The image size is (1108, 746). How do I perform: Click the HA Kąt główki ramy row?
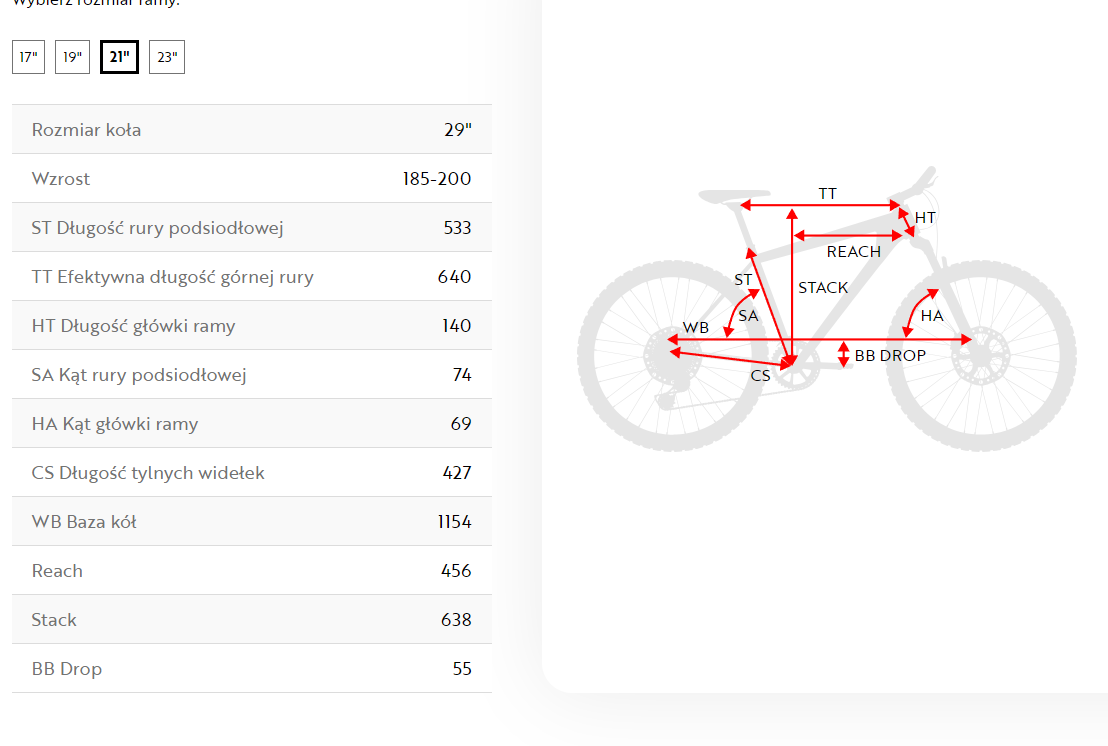(x=251, y=424)
